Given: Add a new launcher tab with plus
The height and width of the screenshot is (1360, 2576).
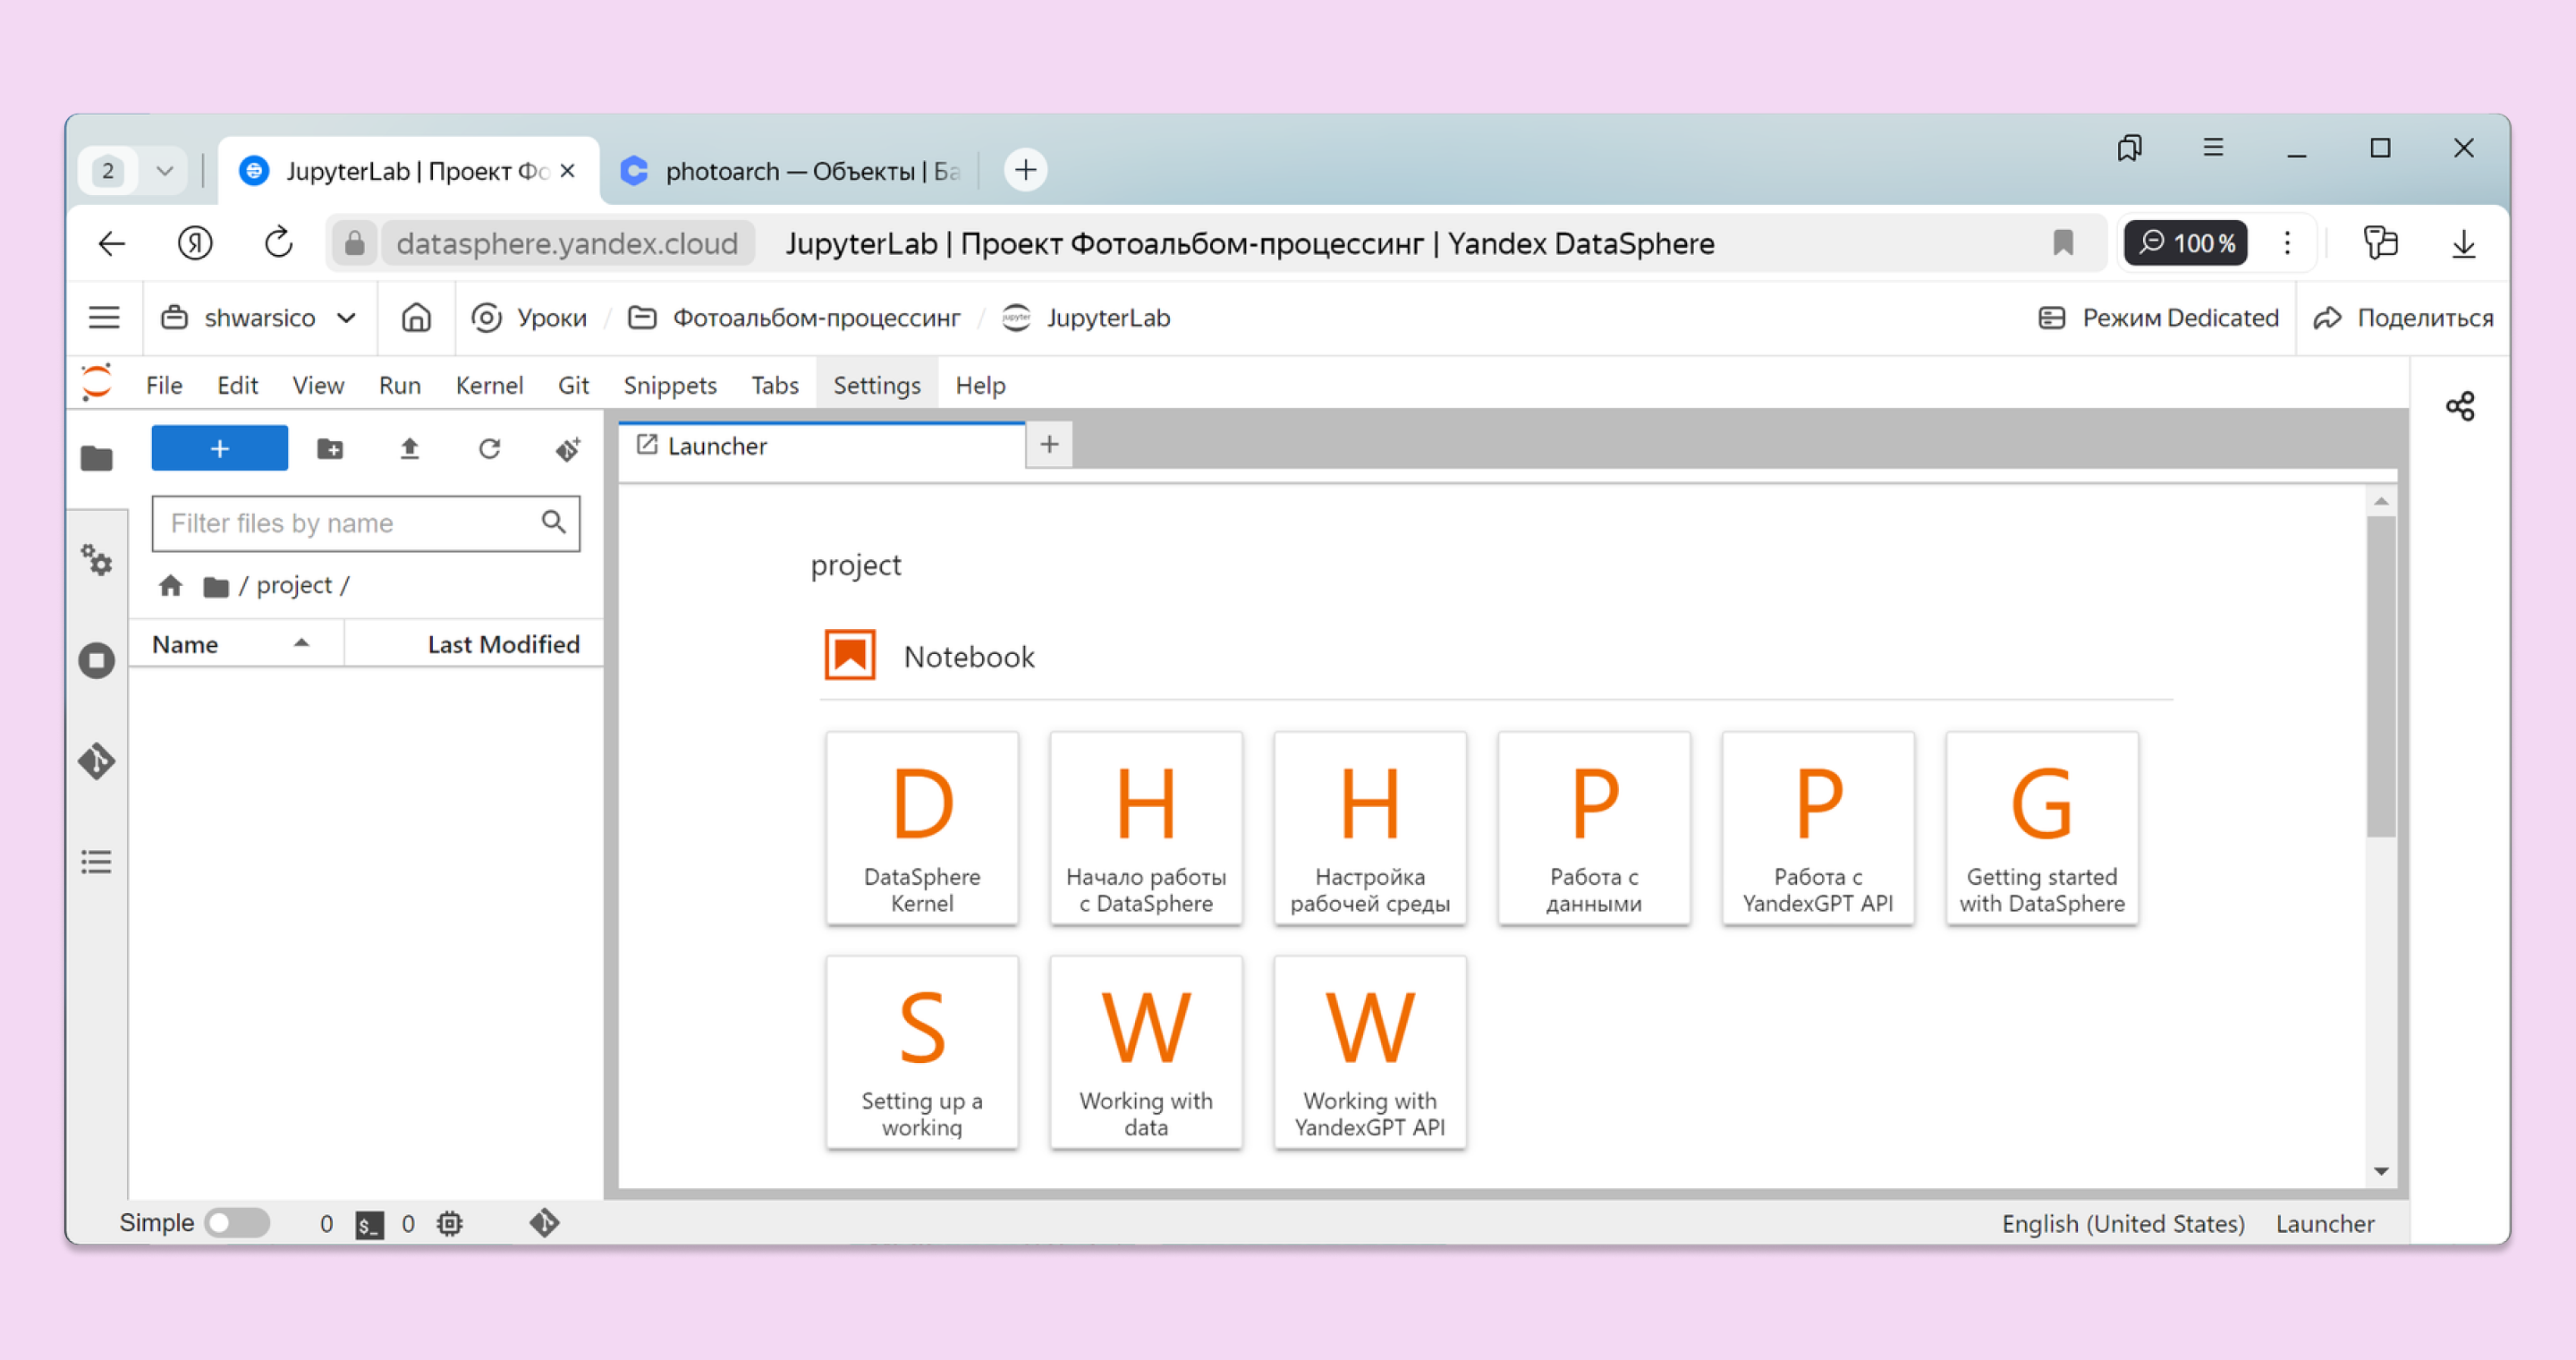Looking at the screenshot, I should coord(1049,445).
